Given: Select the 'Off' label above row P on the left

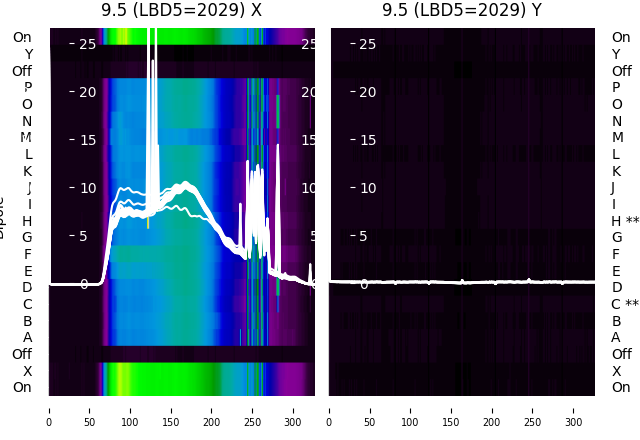Looking at the screenshot, I should tap(22, 71).
